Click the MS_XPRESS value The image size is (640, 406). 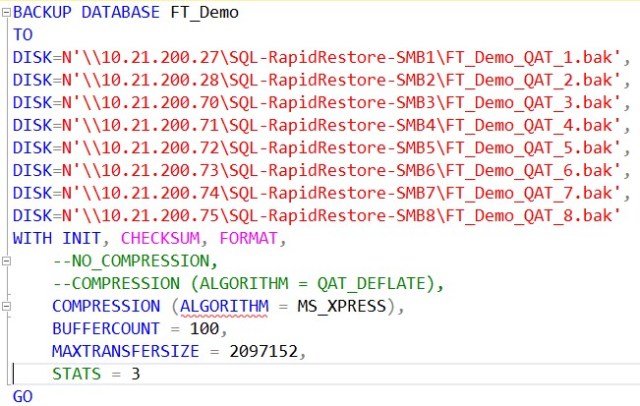point(342,306)
